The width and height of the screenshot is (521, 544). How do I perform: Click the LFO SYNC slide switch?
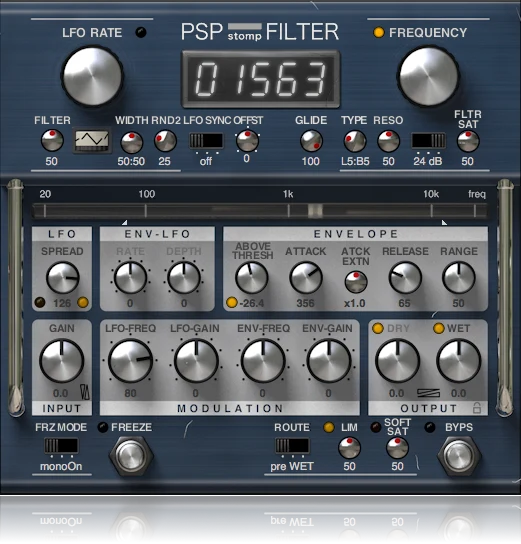pyautogui.click(x=206, y=141)
